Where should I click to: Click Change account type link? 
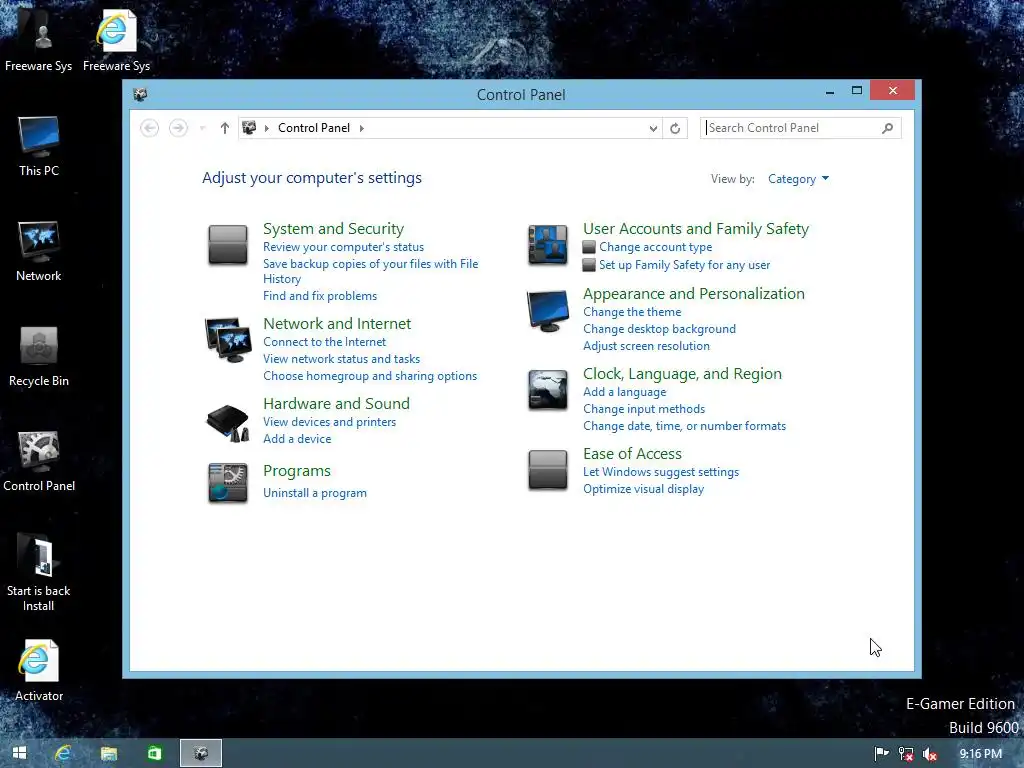(656, 247)
